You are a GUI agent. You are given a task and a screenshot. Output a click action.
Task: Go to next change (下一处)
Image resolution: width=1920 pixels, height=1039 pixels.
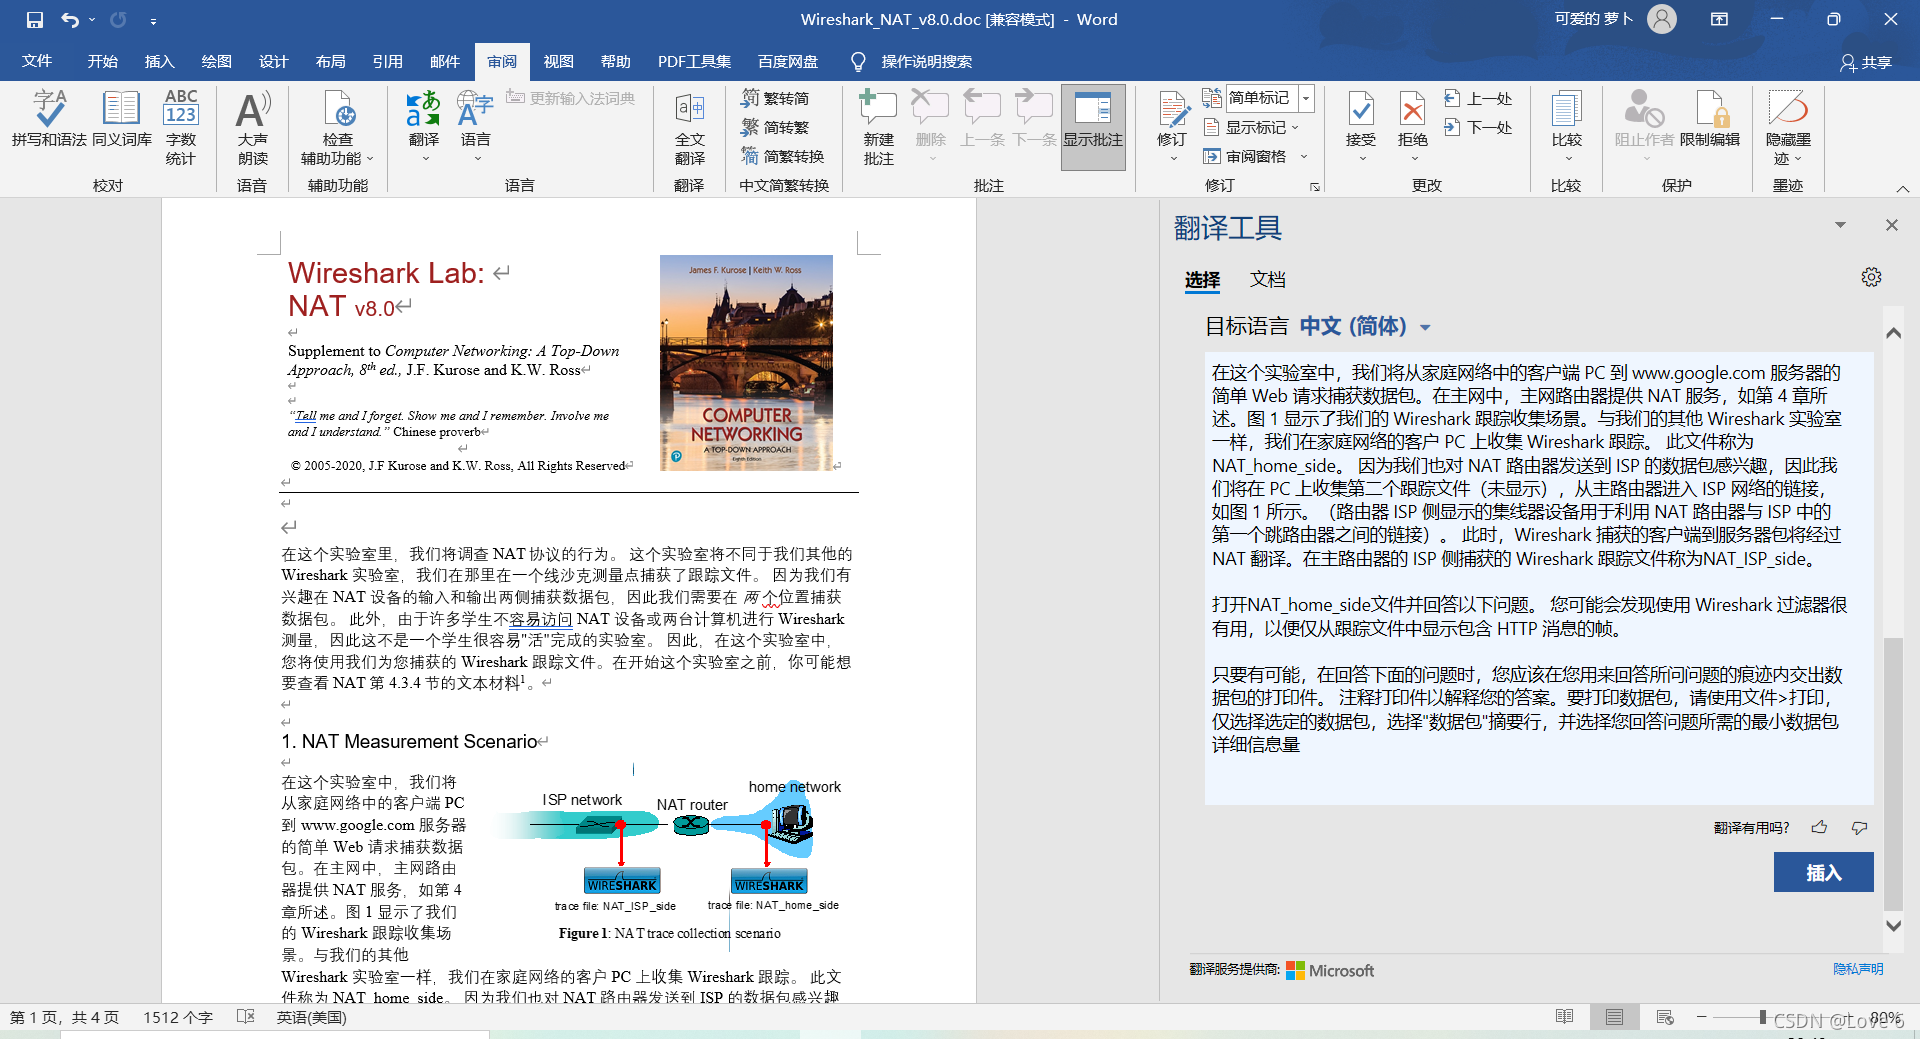1479,127
